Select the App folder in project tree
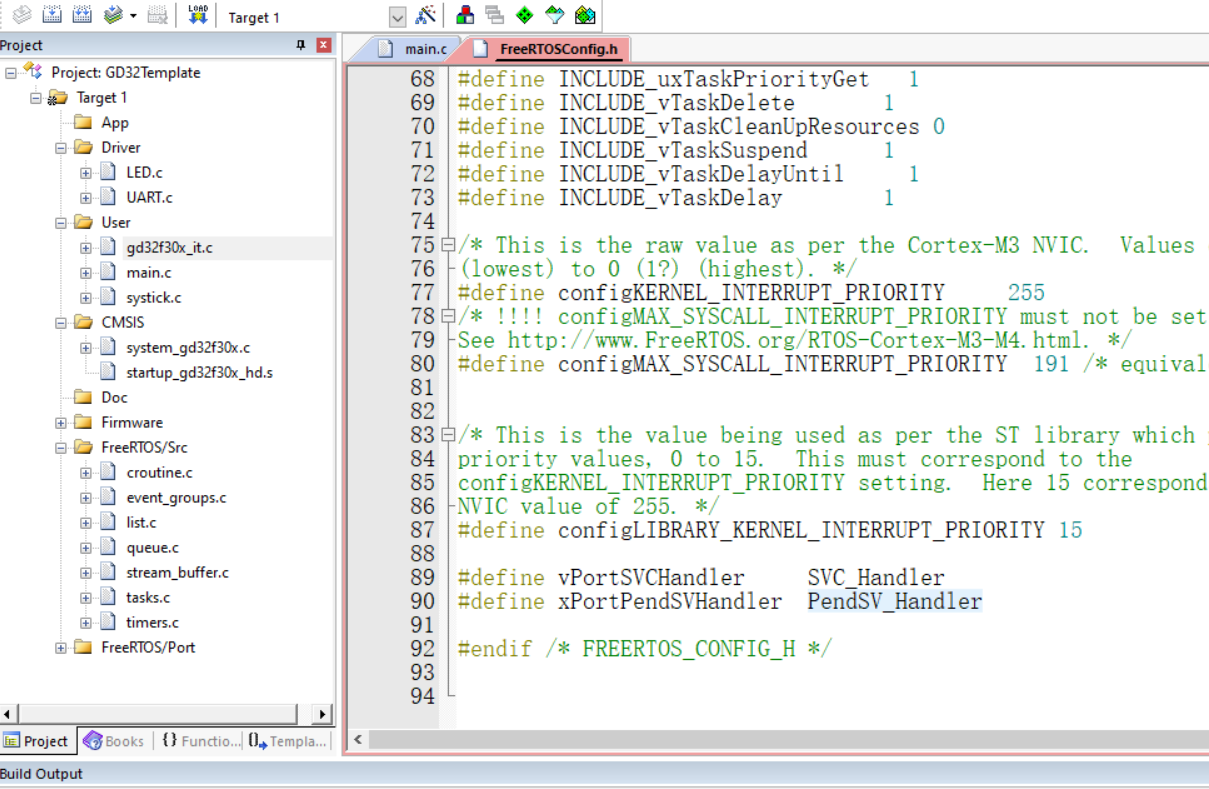This screenshot has height=789, width=1209. [x=115, y=122]
